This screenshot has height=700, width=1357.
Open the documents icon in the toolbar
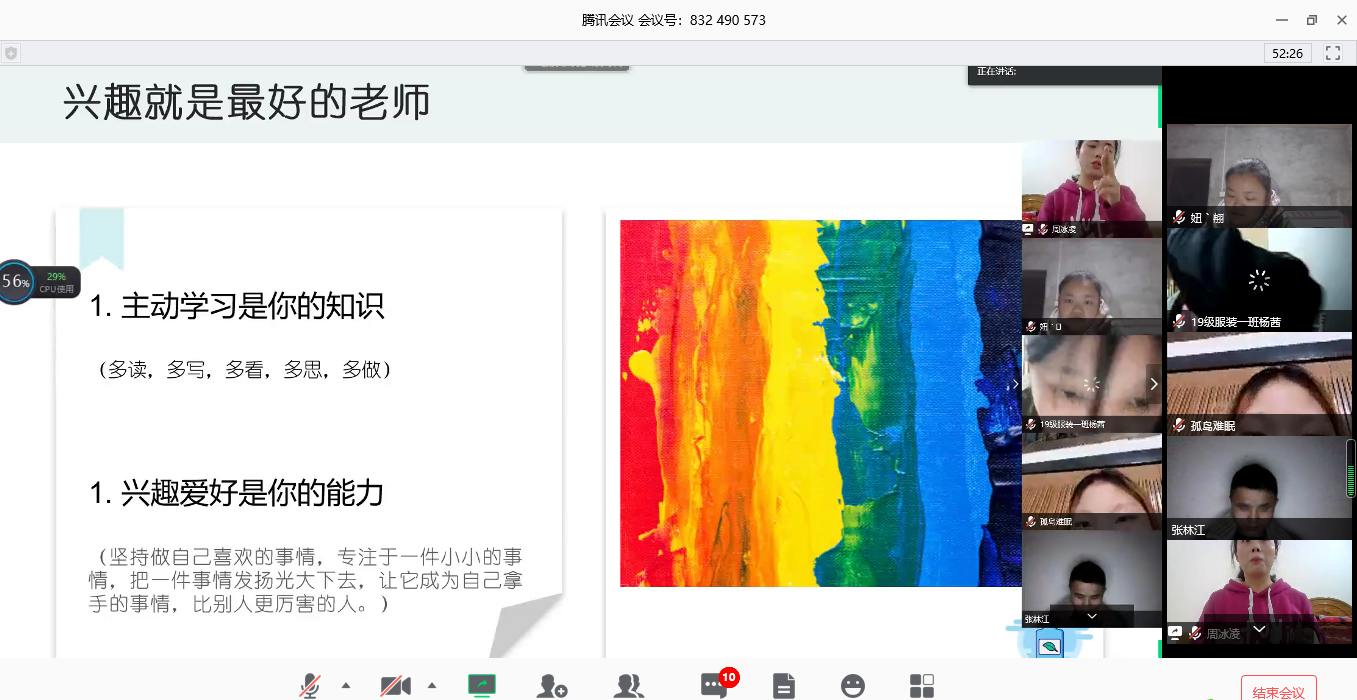point(784,686)
